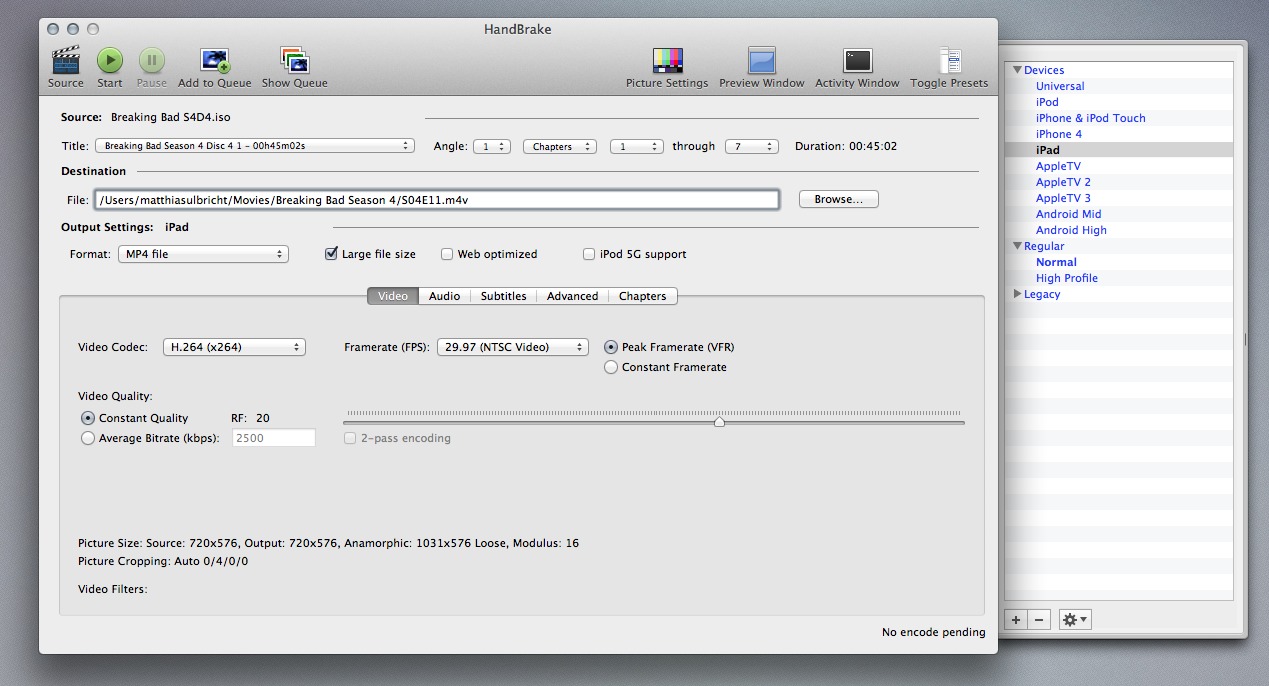Select the Universal preset
The width and height of the screenshot is (1269, 686).
[1060, 86]
